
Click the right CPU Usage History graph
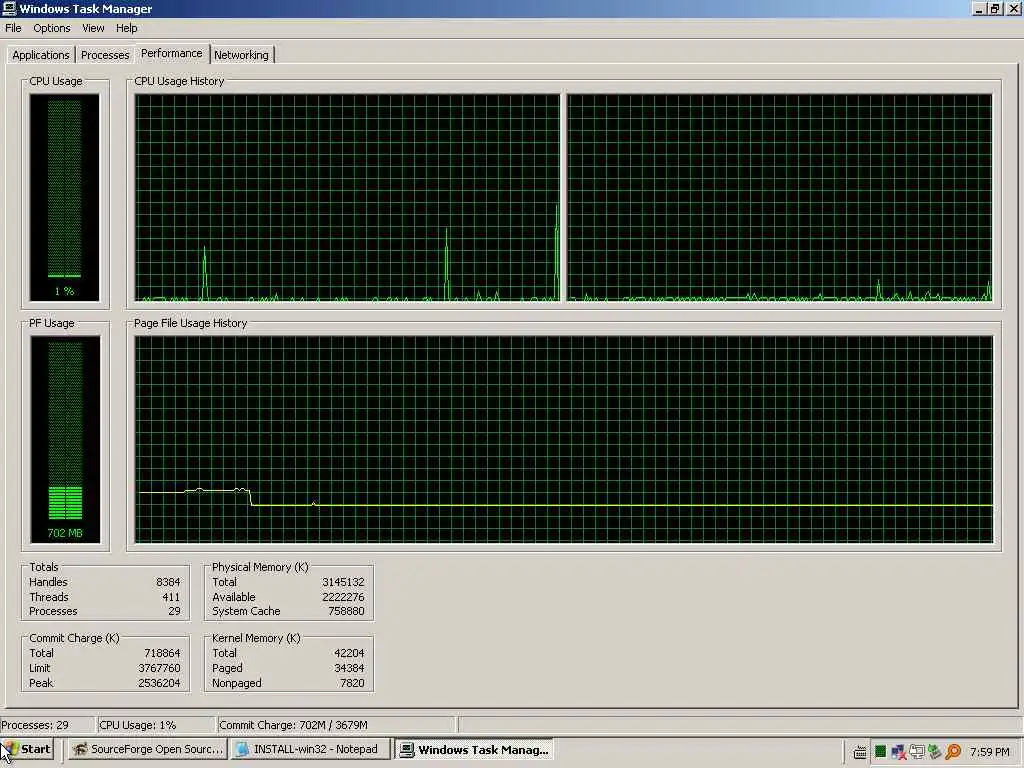(x=780, y=197)
